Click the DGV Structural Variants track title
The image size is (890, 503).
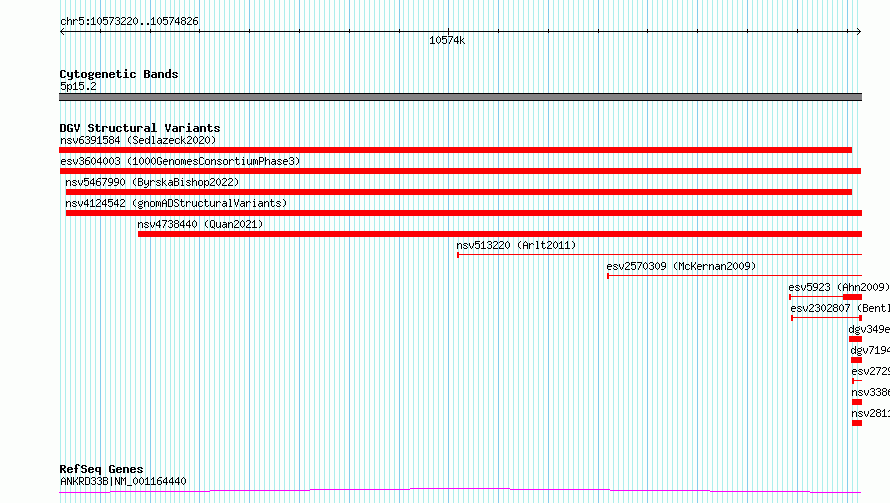(x=140, y=128)
